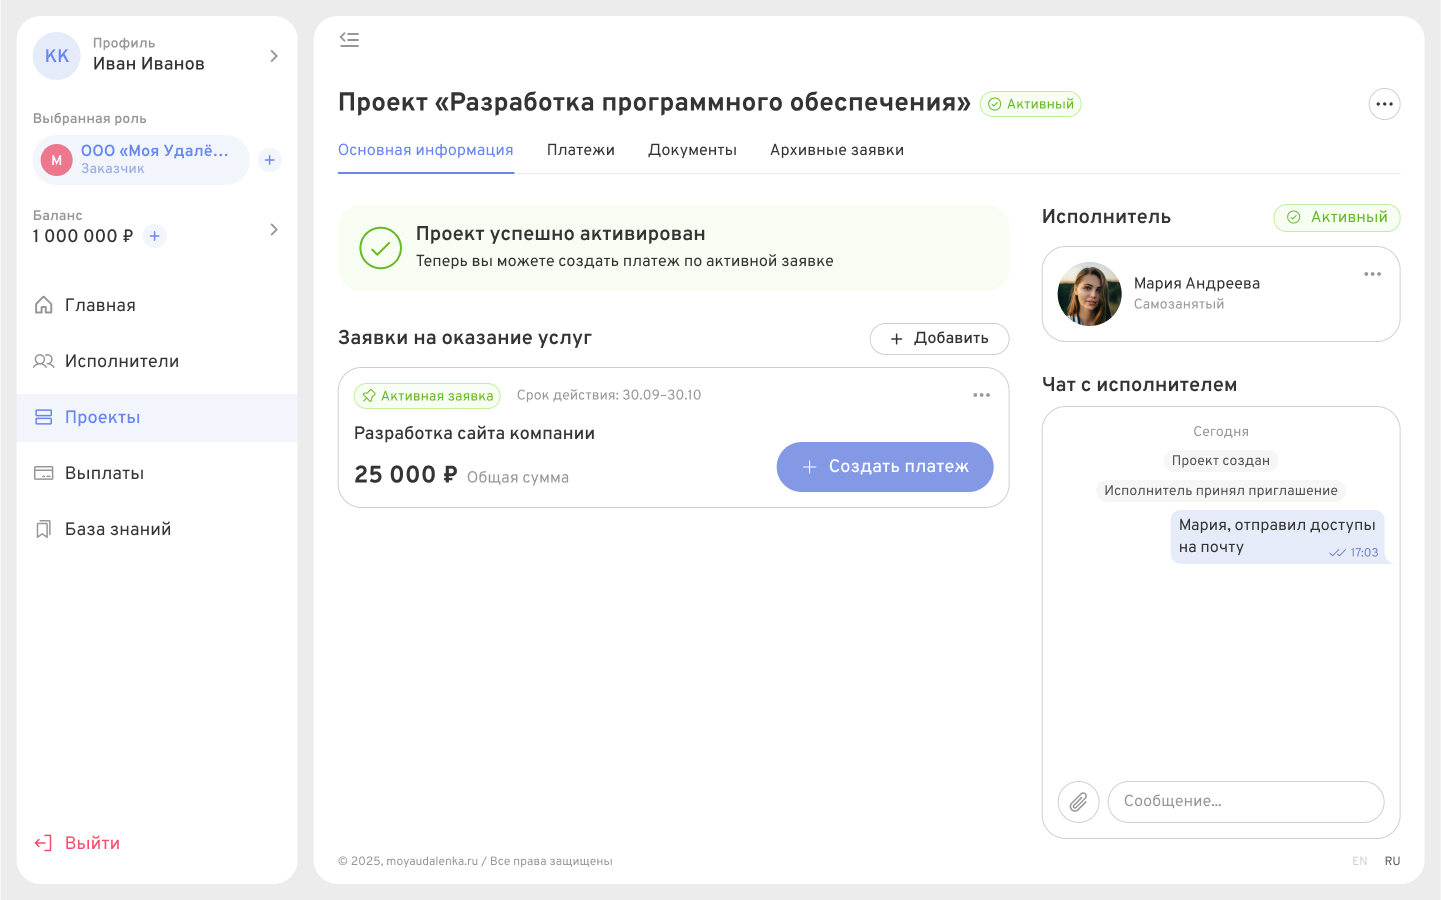
Task: Open the options menu on Мария Андреева's card
Action: tap(1372, 274)
